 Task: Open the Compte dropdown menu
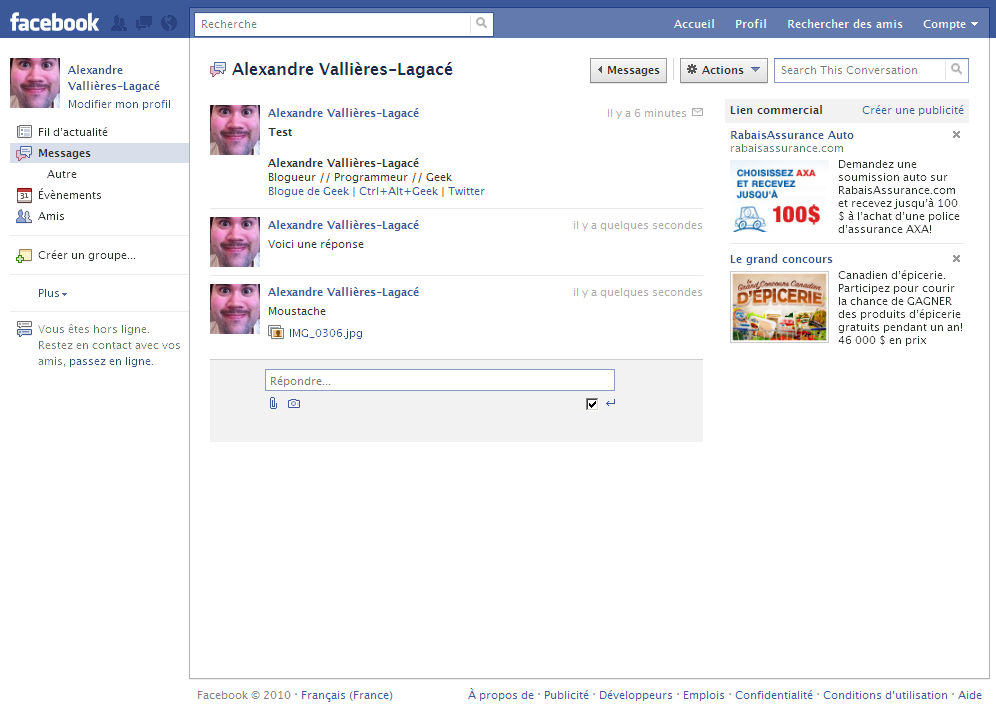point(950,24)
